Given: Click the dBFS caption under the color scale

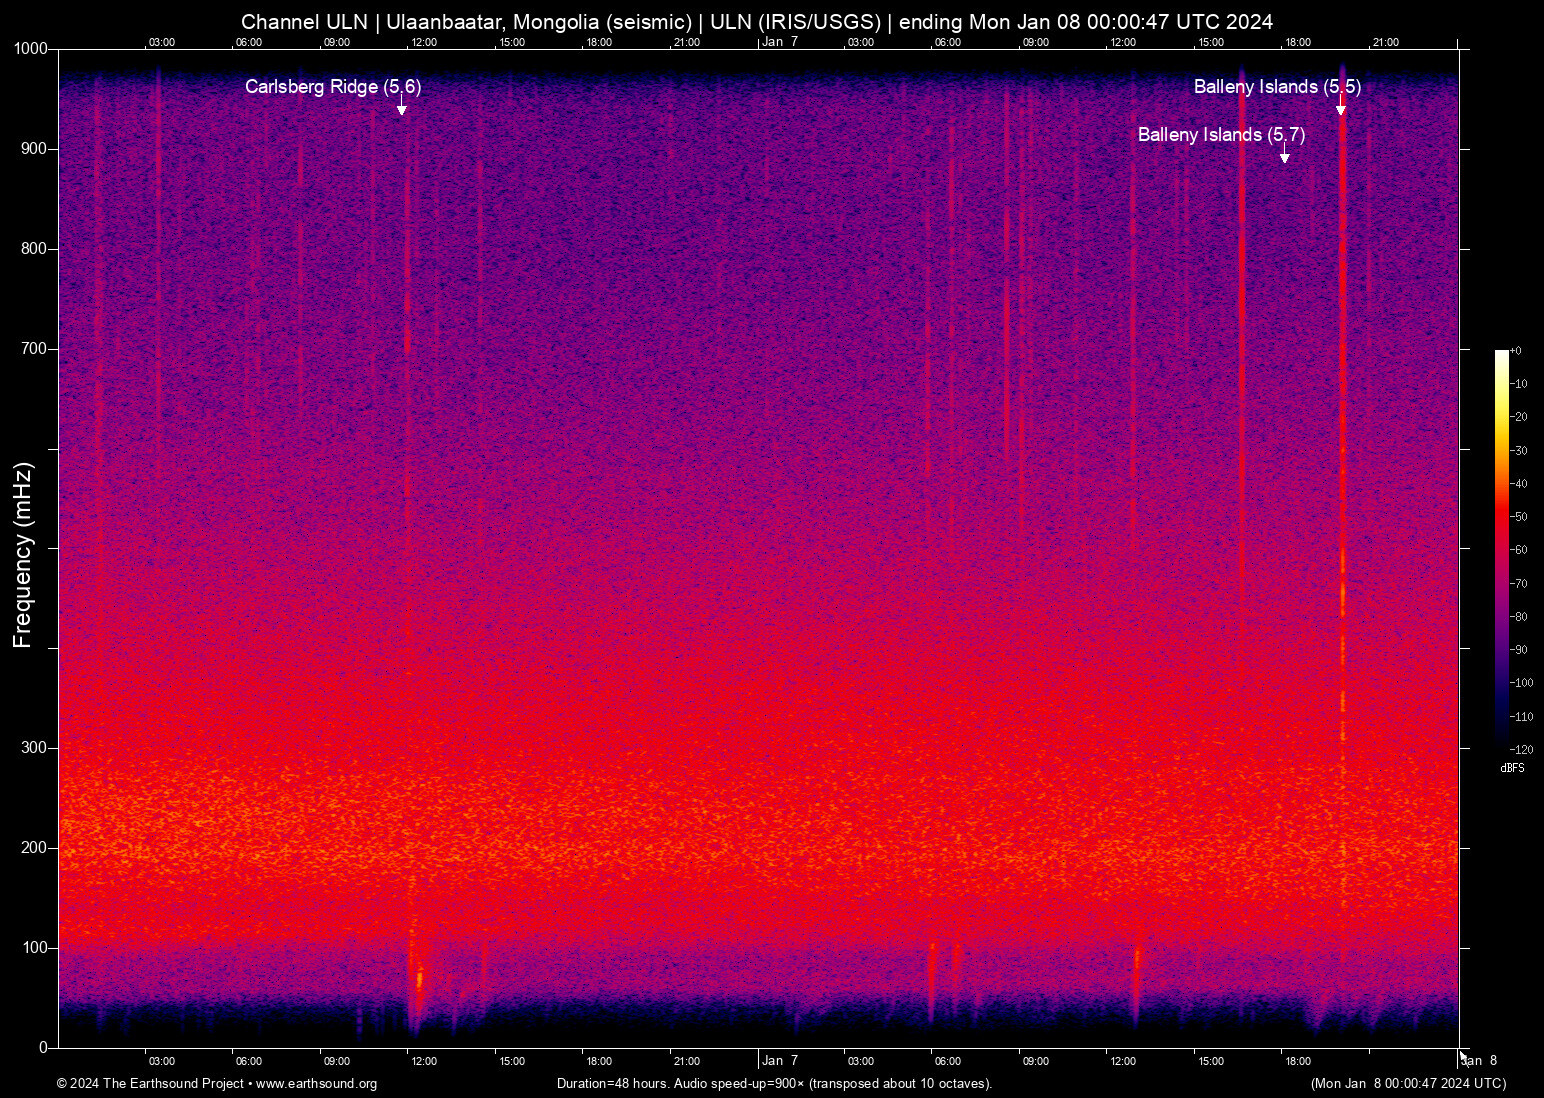Looking at the screenshot, I should (x=1512, y=768).
